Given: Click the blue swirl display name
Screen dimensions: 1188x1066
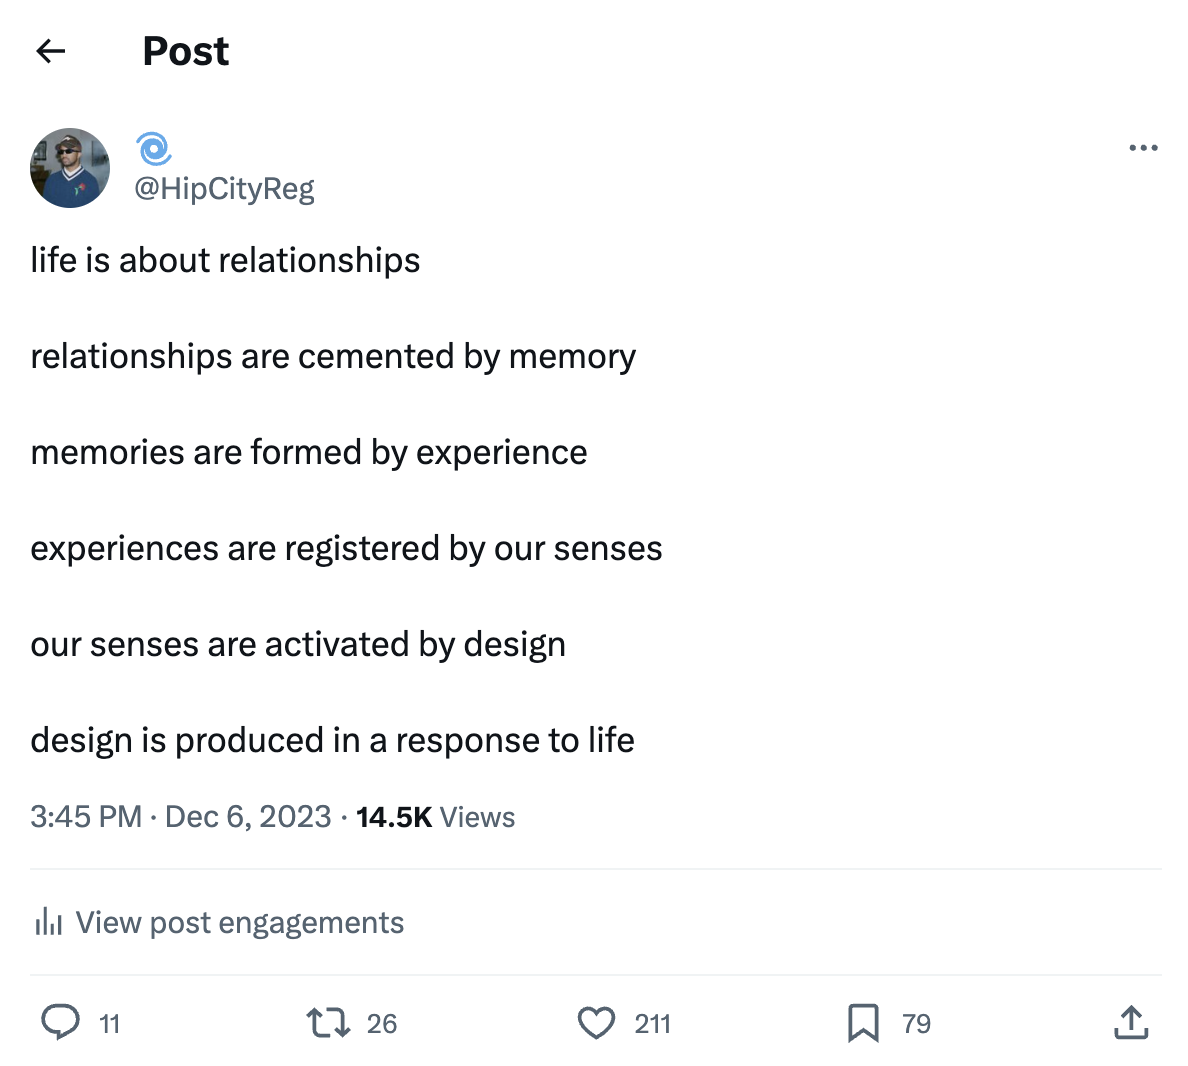Looking at the screenshot, I should click(154, 149).
